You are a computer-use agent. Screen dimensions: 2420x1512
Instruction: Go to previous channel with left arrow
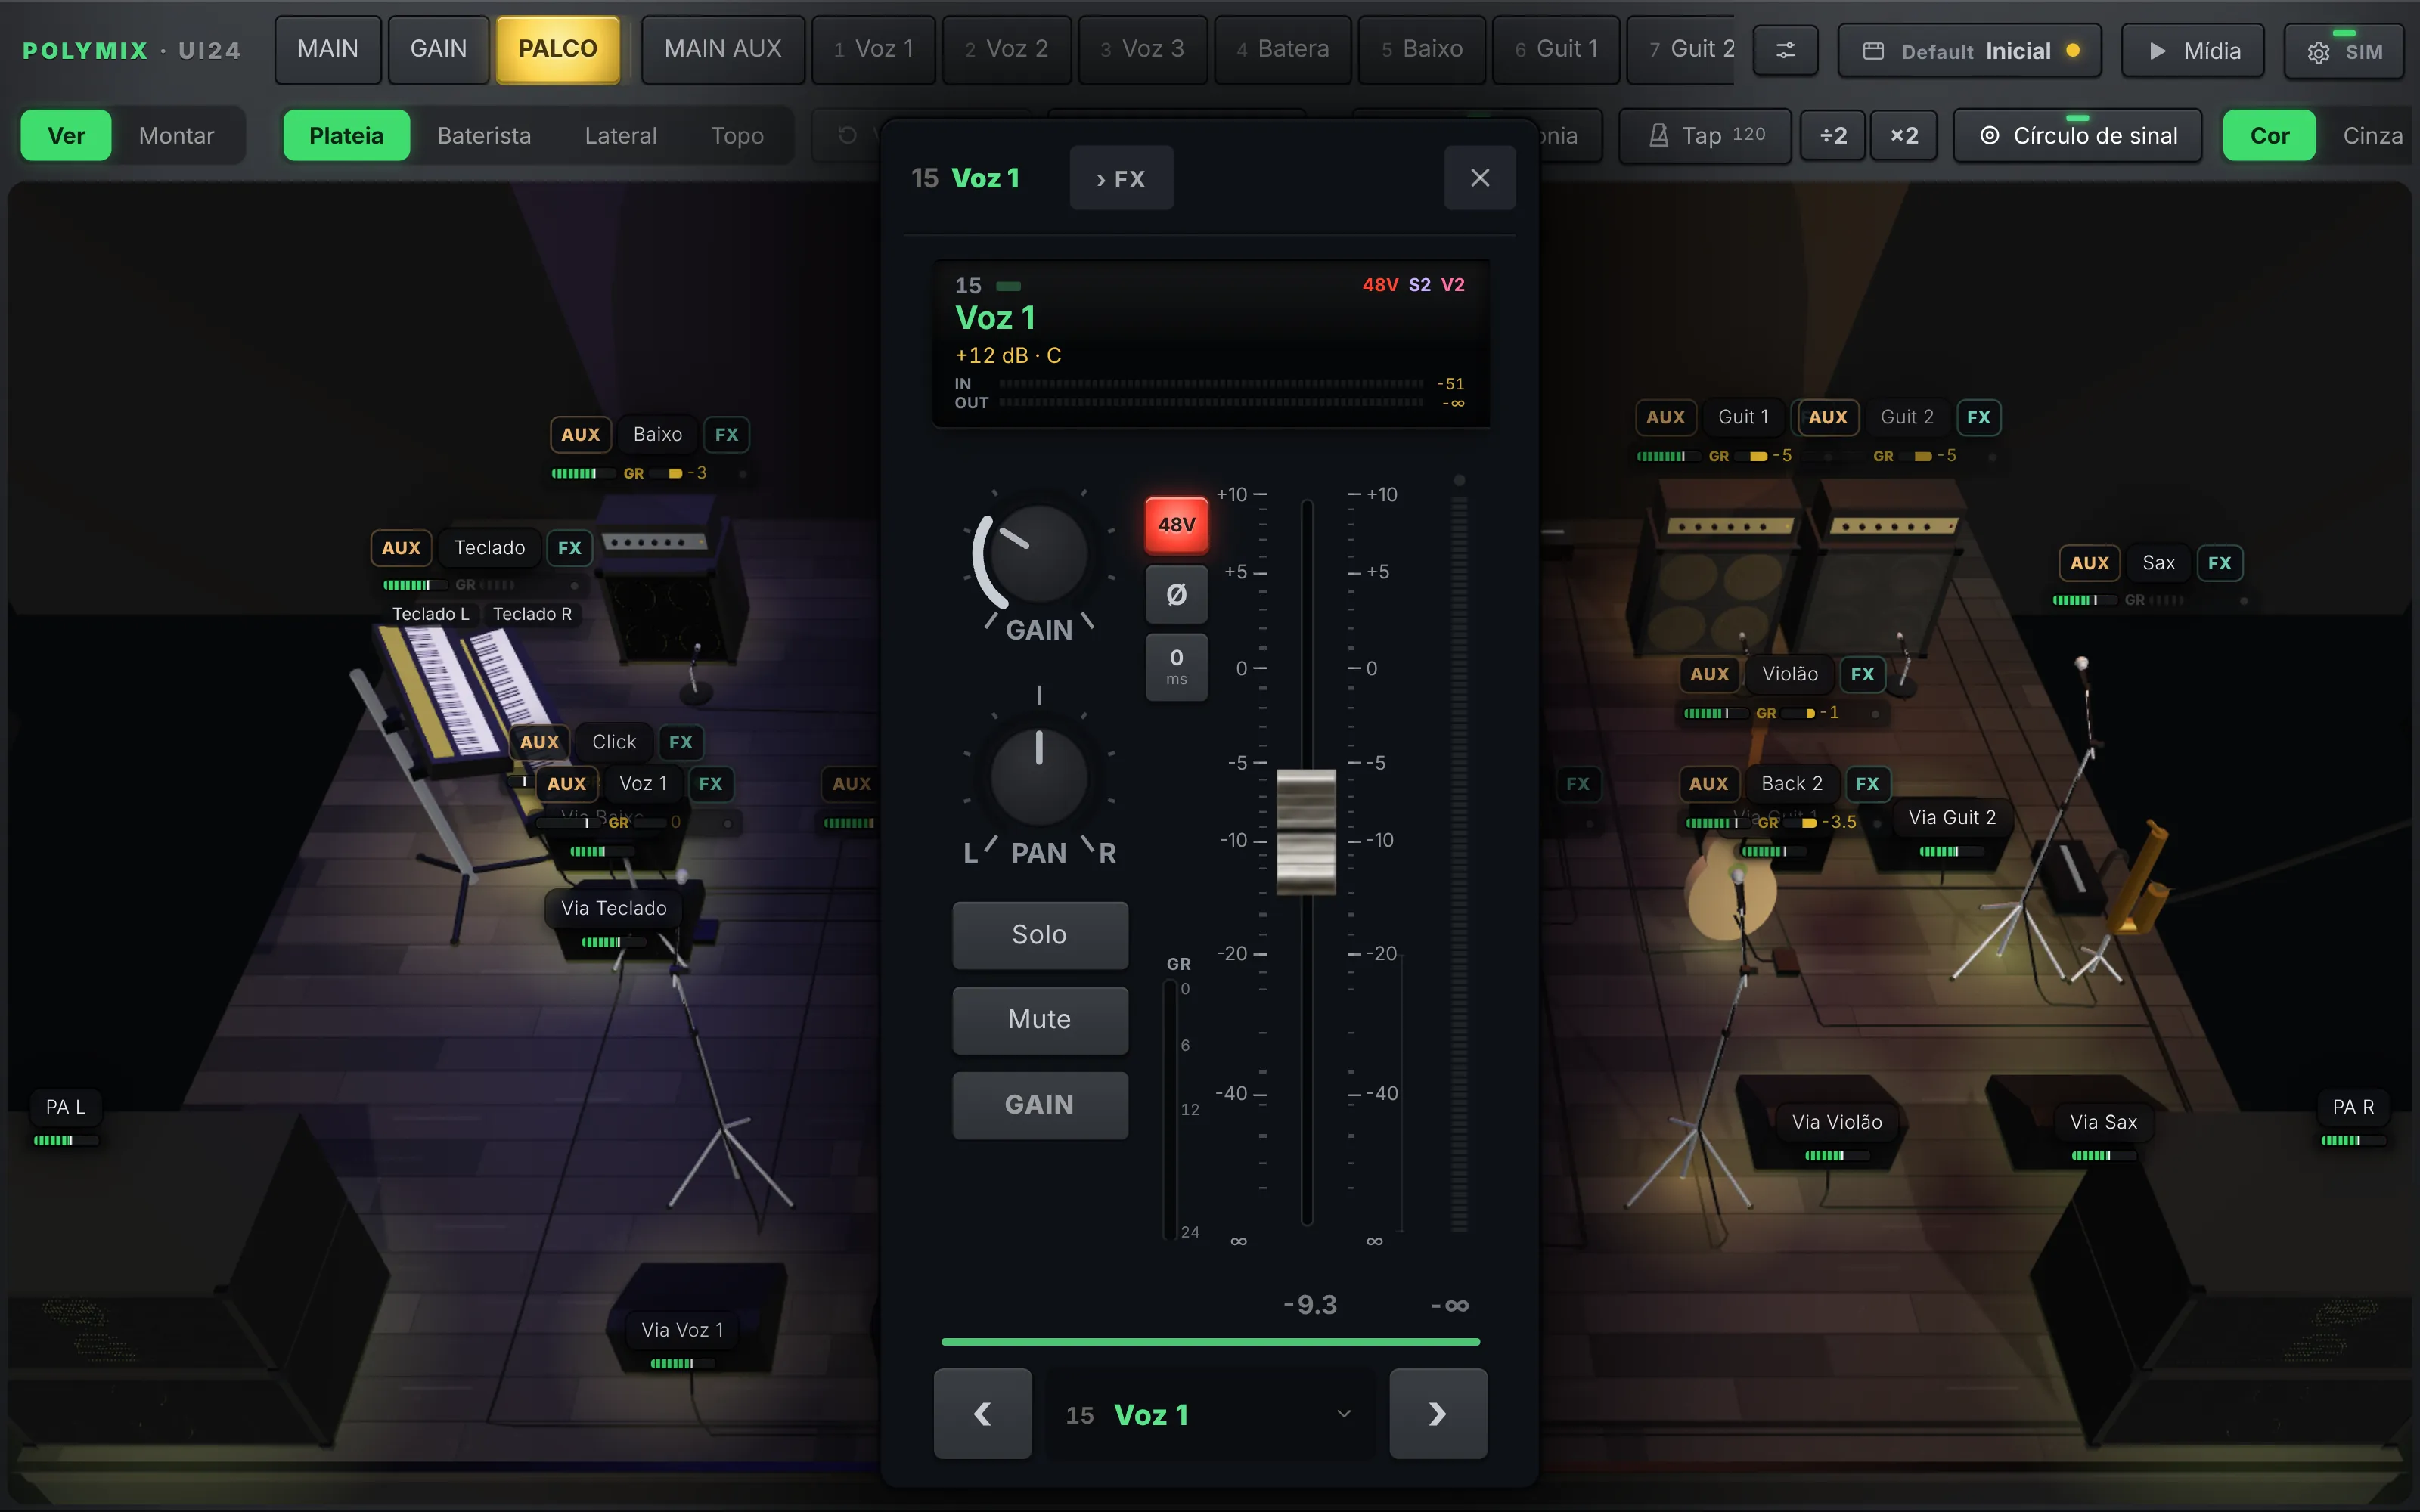tap(982, 1413)
